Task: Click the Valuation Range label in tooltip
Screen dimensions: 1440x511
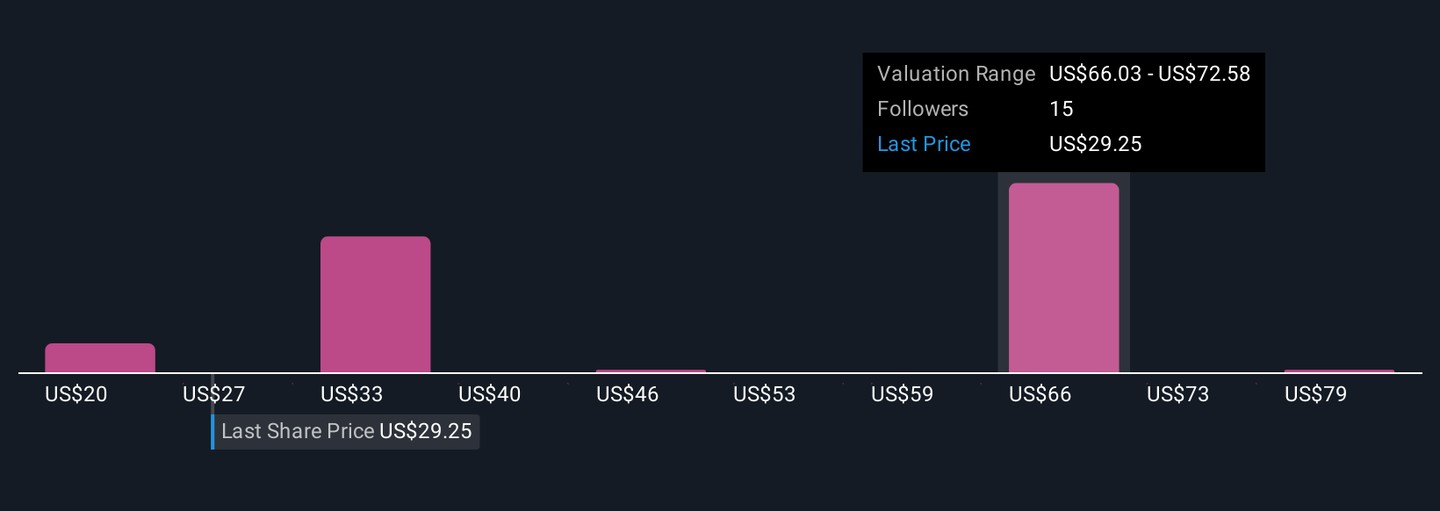Action: [x=955, y=74]
